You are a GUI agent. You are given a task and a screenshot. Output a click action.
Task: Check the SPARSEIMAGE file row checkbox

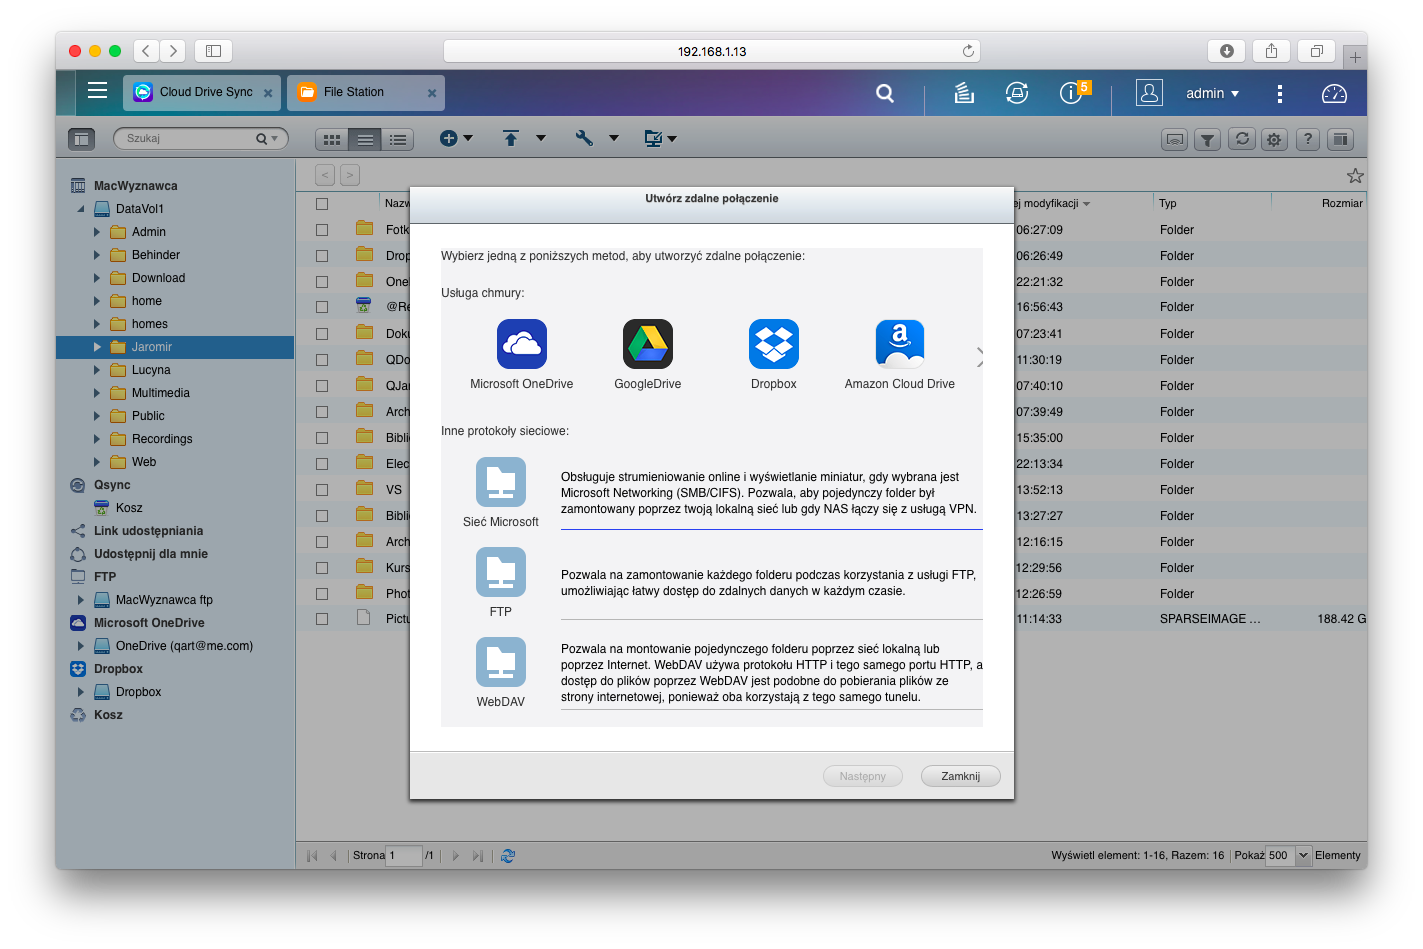pyautogui.click(x=322, y=619)
